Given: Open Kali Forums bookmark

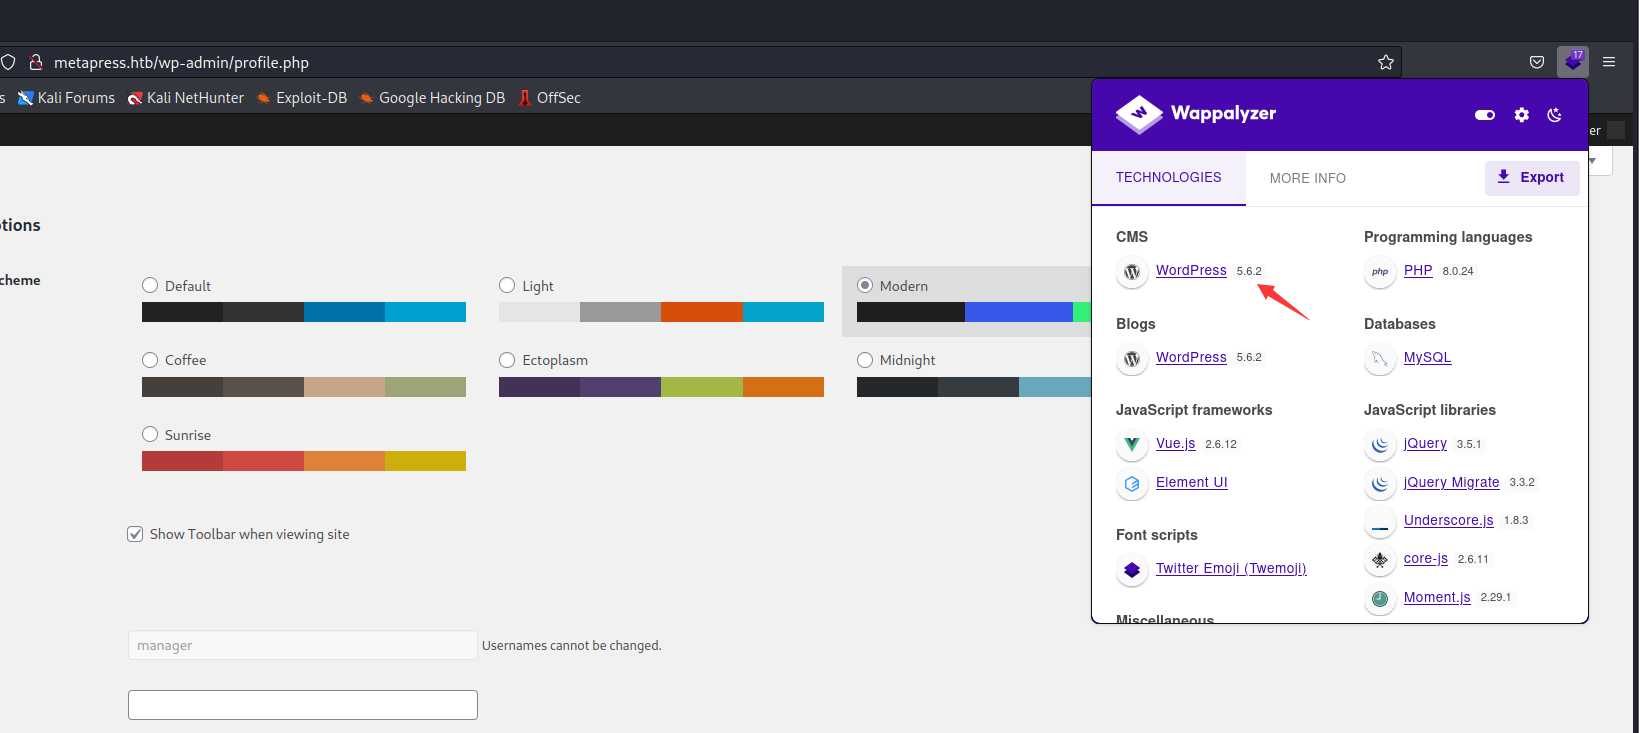Looking at the screenshot, I should click(66, 98).
